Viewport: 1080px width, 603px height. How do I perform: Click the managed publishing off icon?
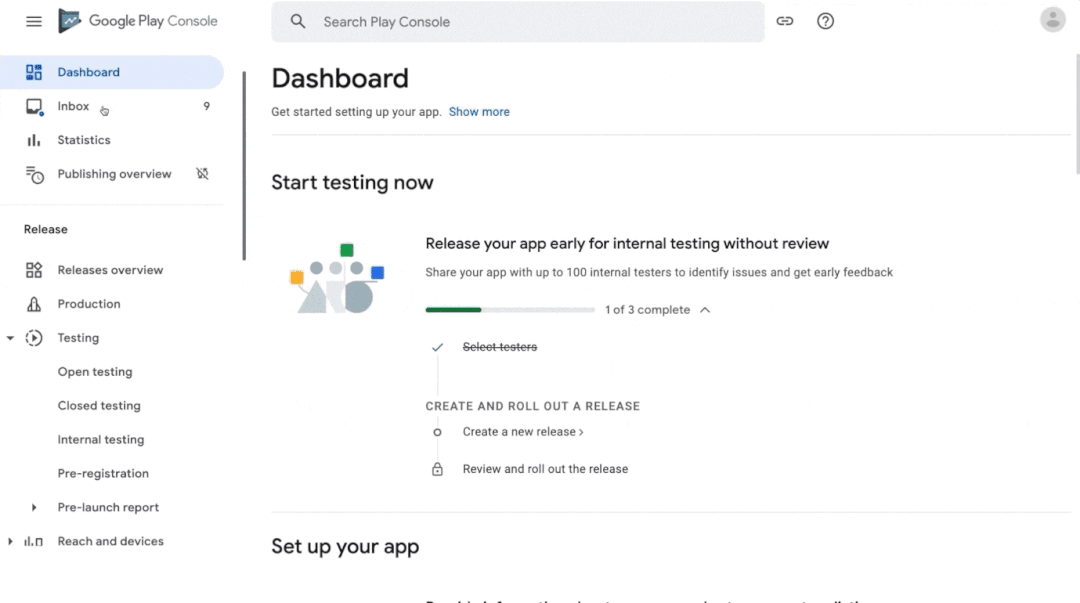[x=202, y=174]
